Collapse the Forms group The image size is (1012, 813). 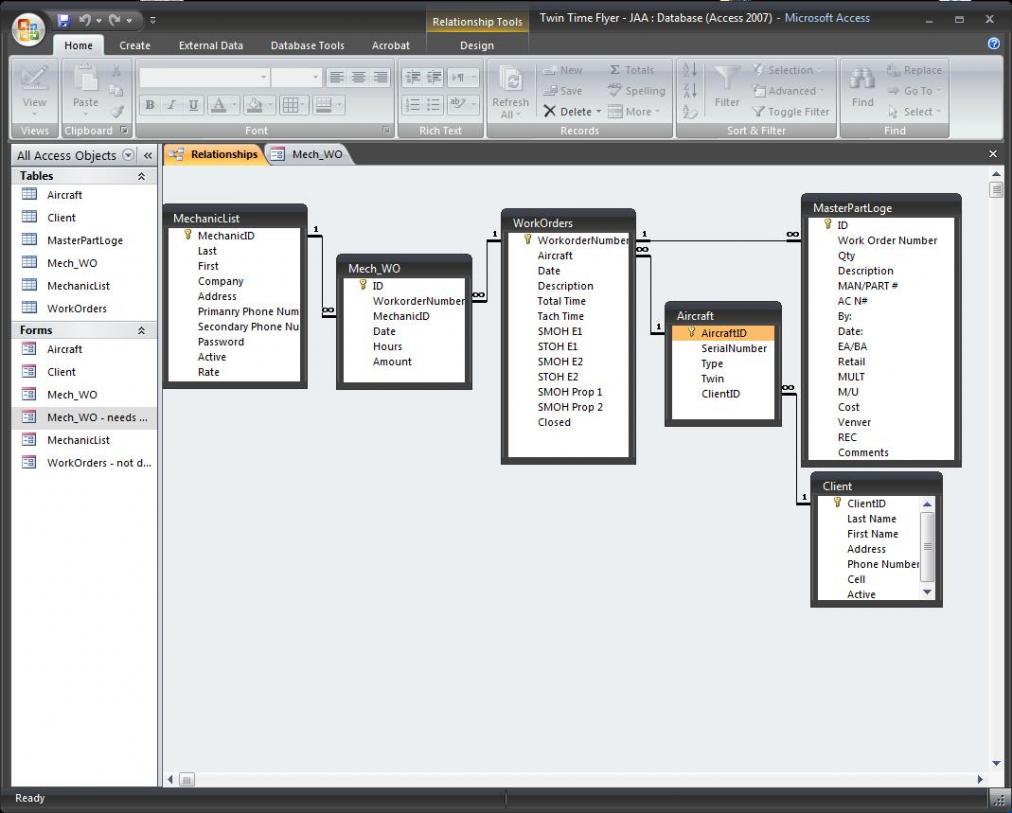(141, 330)
